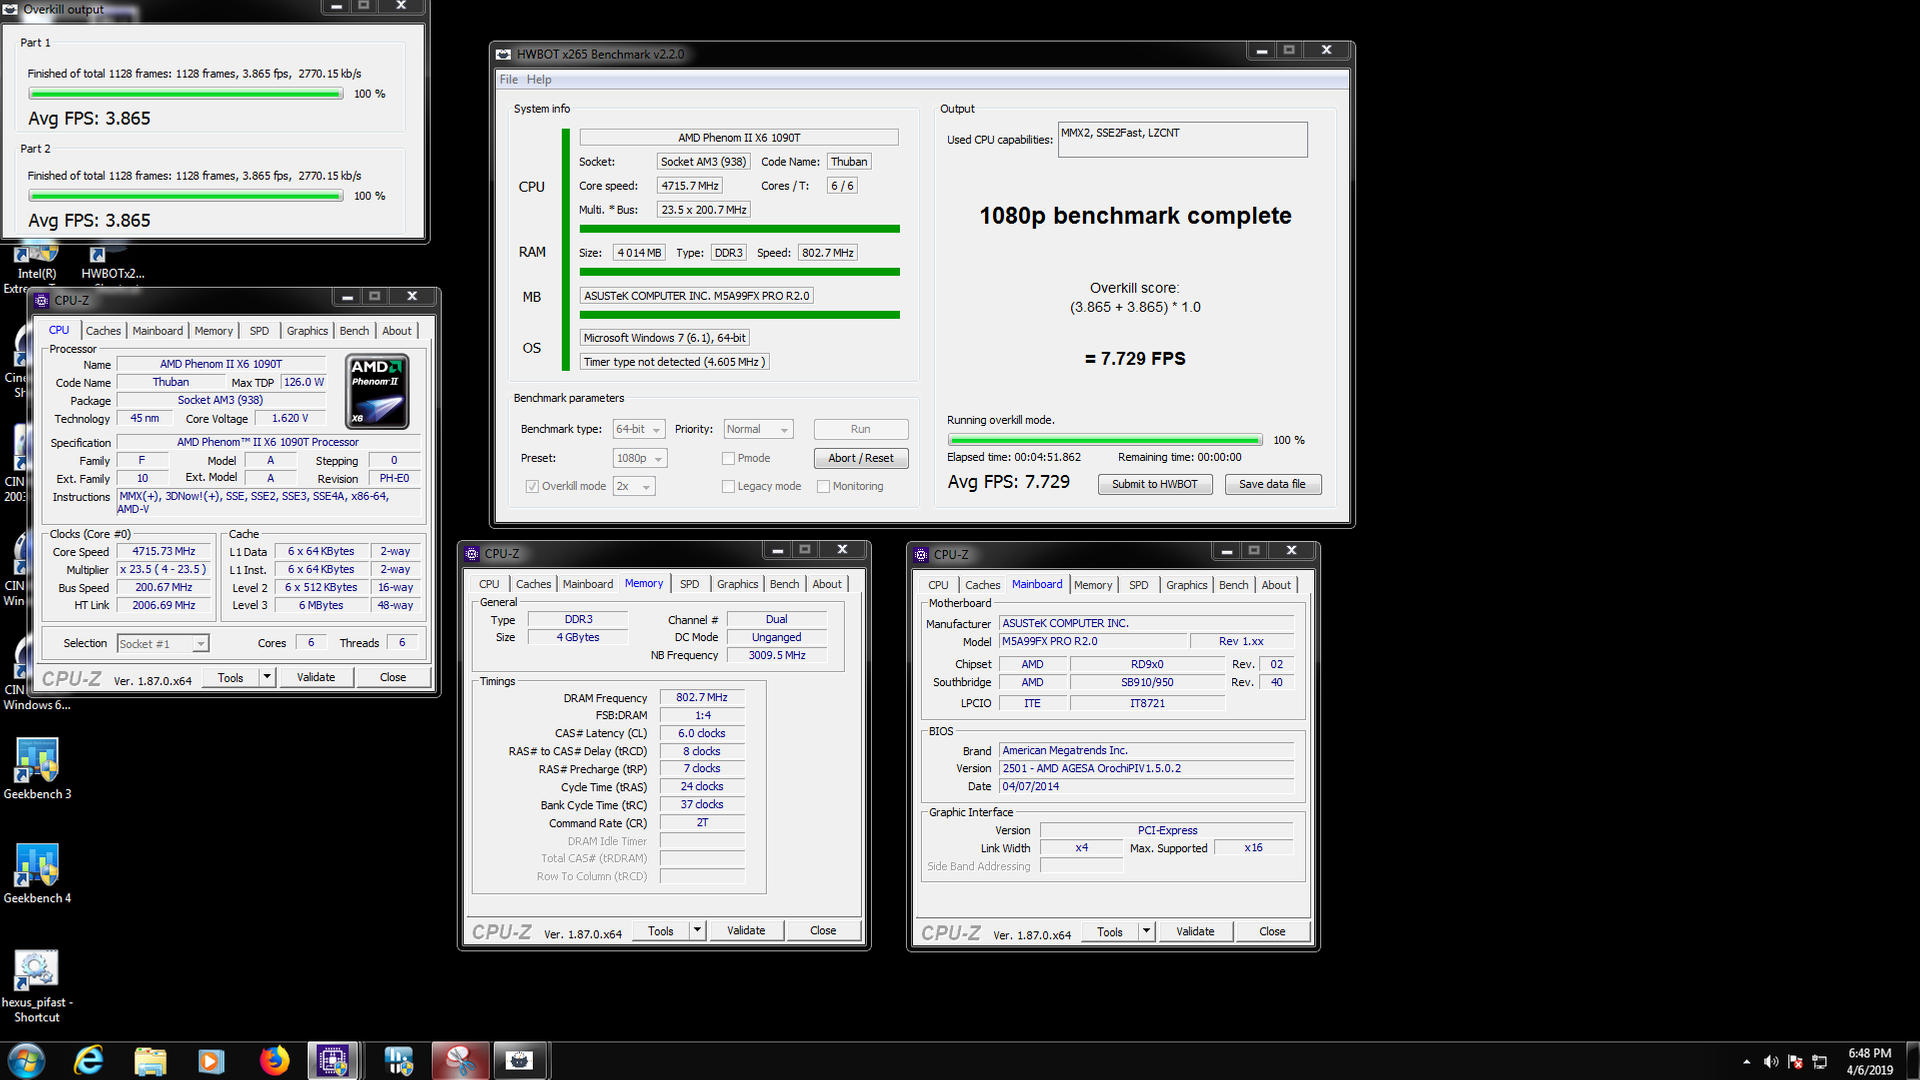Switch to Memory tab in Mainboard CPU-Z window
The image size is (1920, 1080).
[1093, 585]
